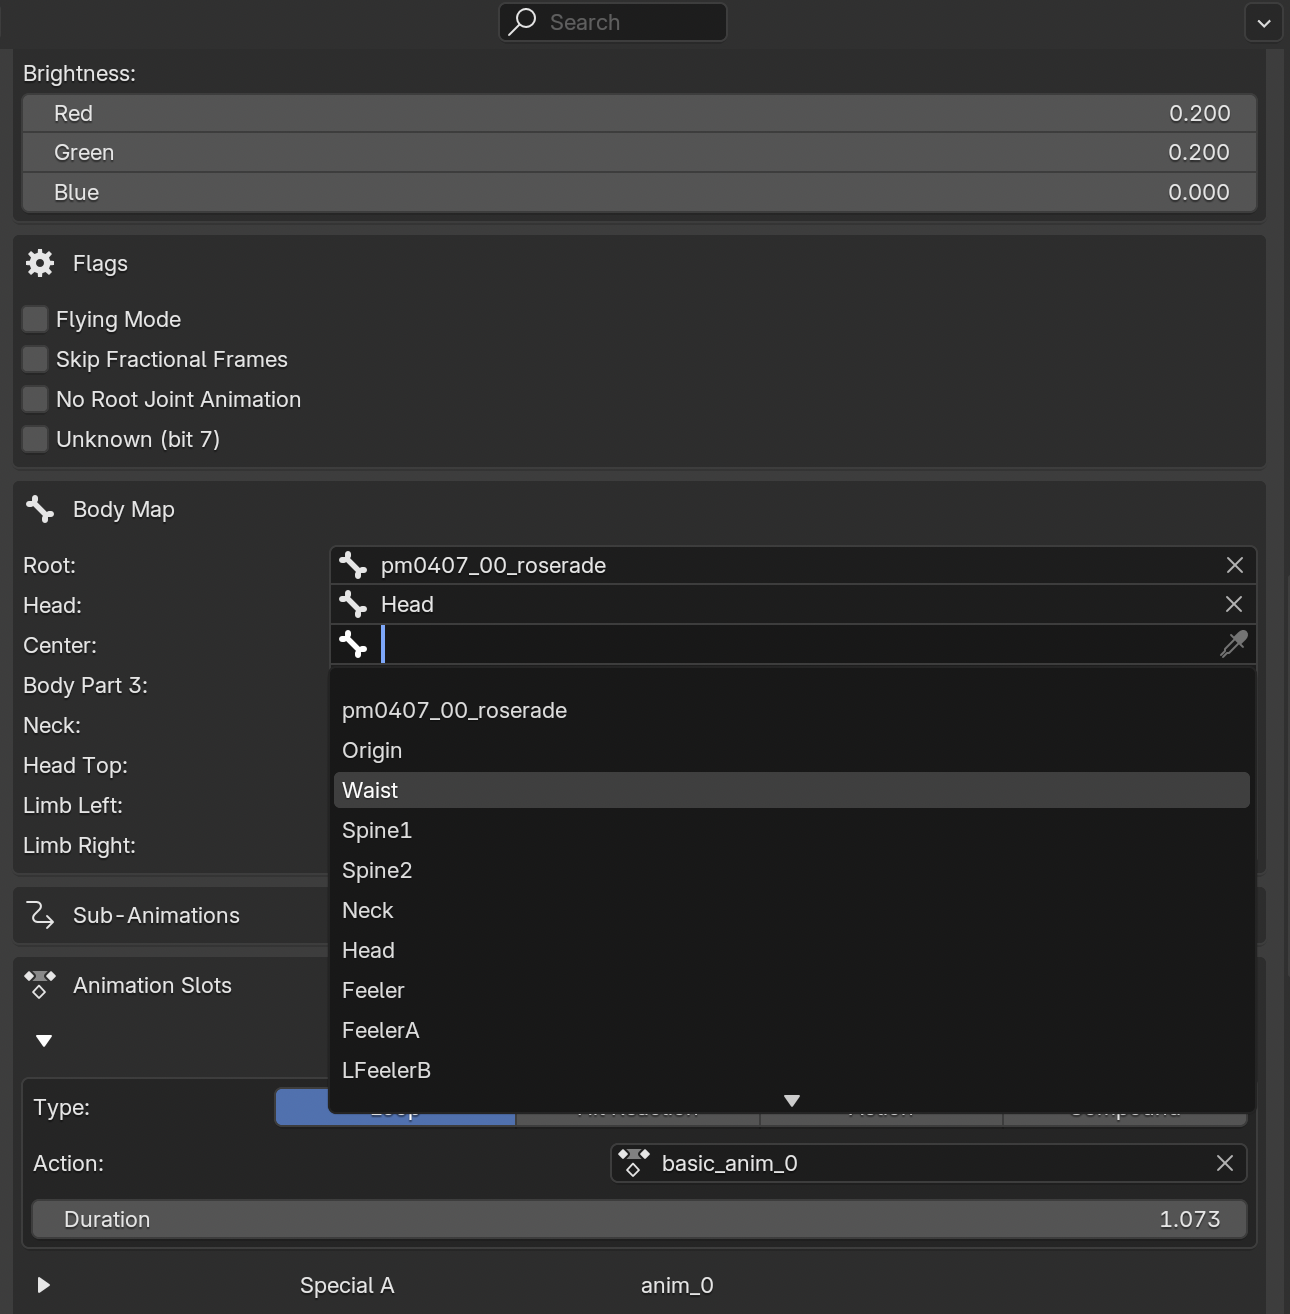Click the Green brightness slider

tap(640, 152)
